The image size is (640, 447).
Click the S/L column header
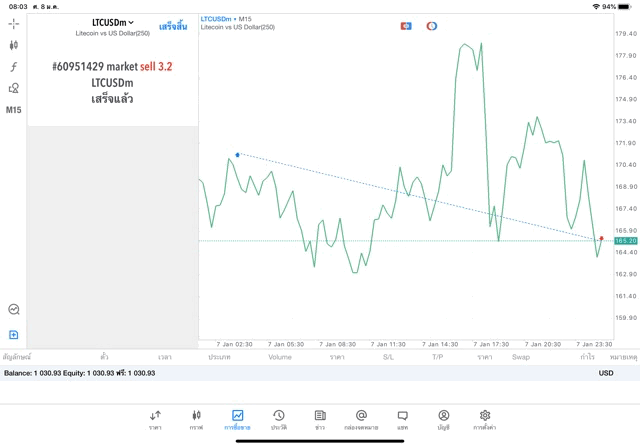pos(388,357)
